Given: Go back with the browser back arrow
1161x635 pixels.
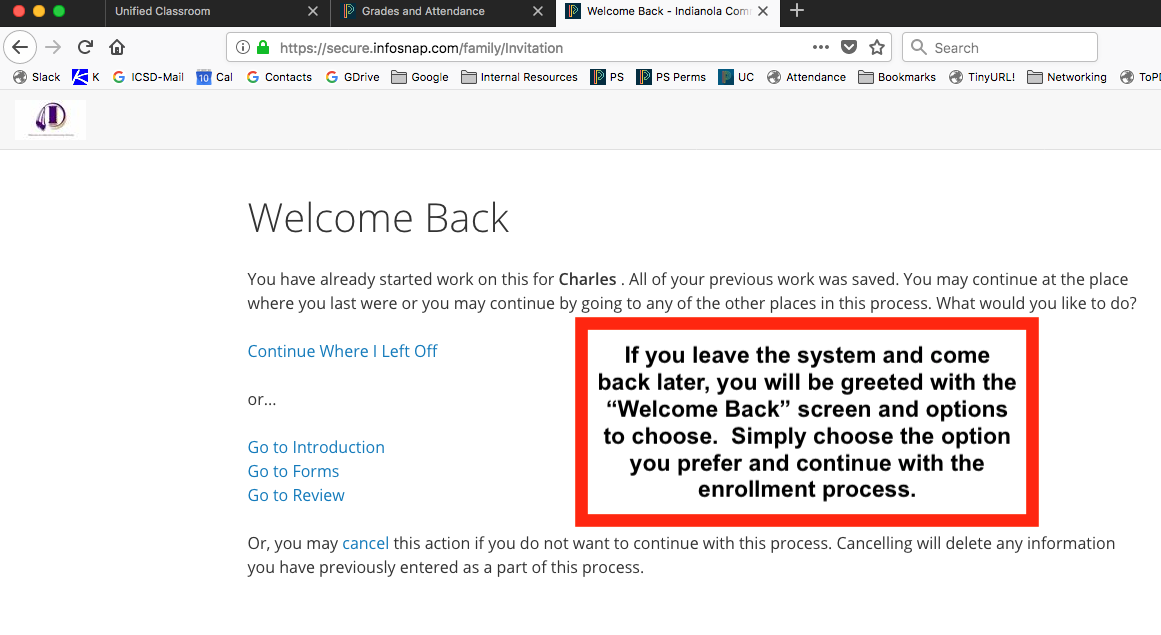Looking at the screenshot, I should 20,47.
